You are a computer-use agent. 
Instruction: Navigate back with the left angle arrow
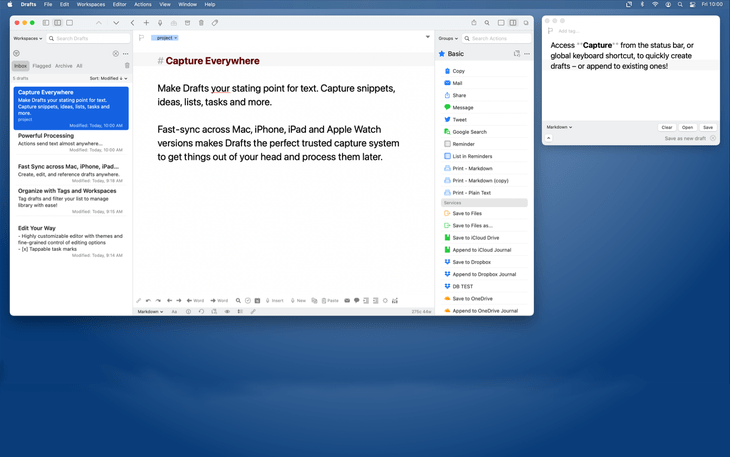coord(132,23)
